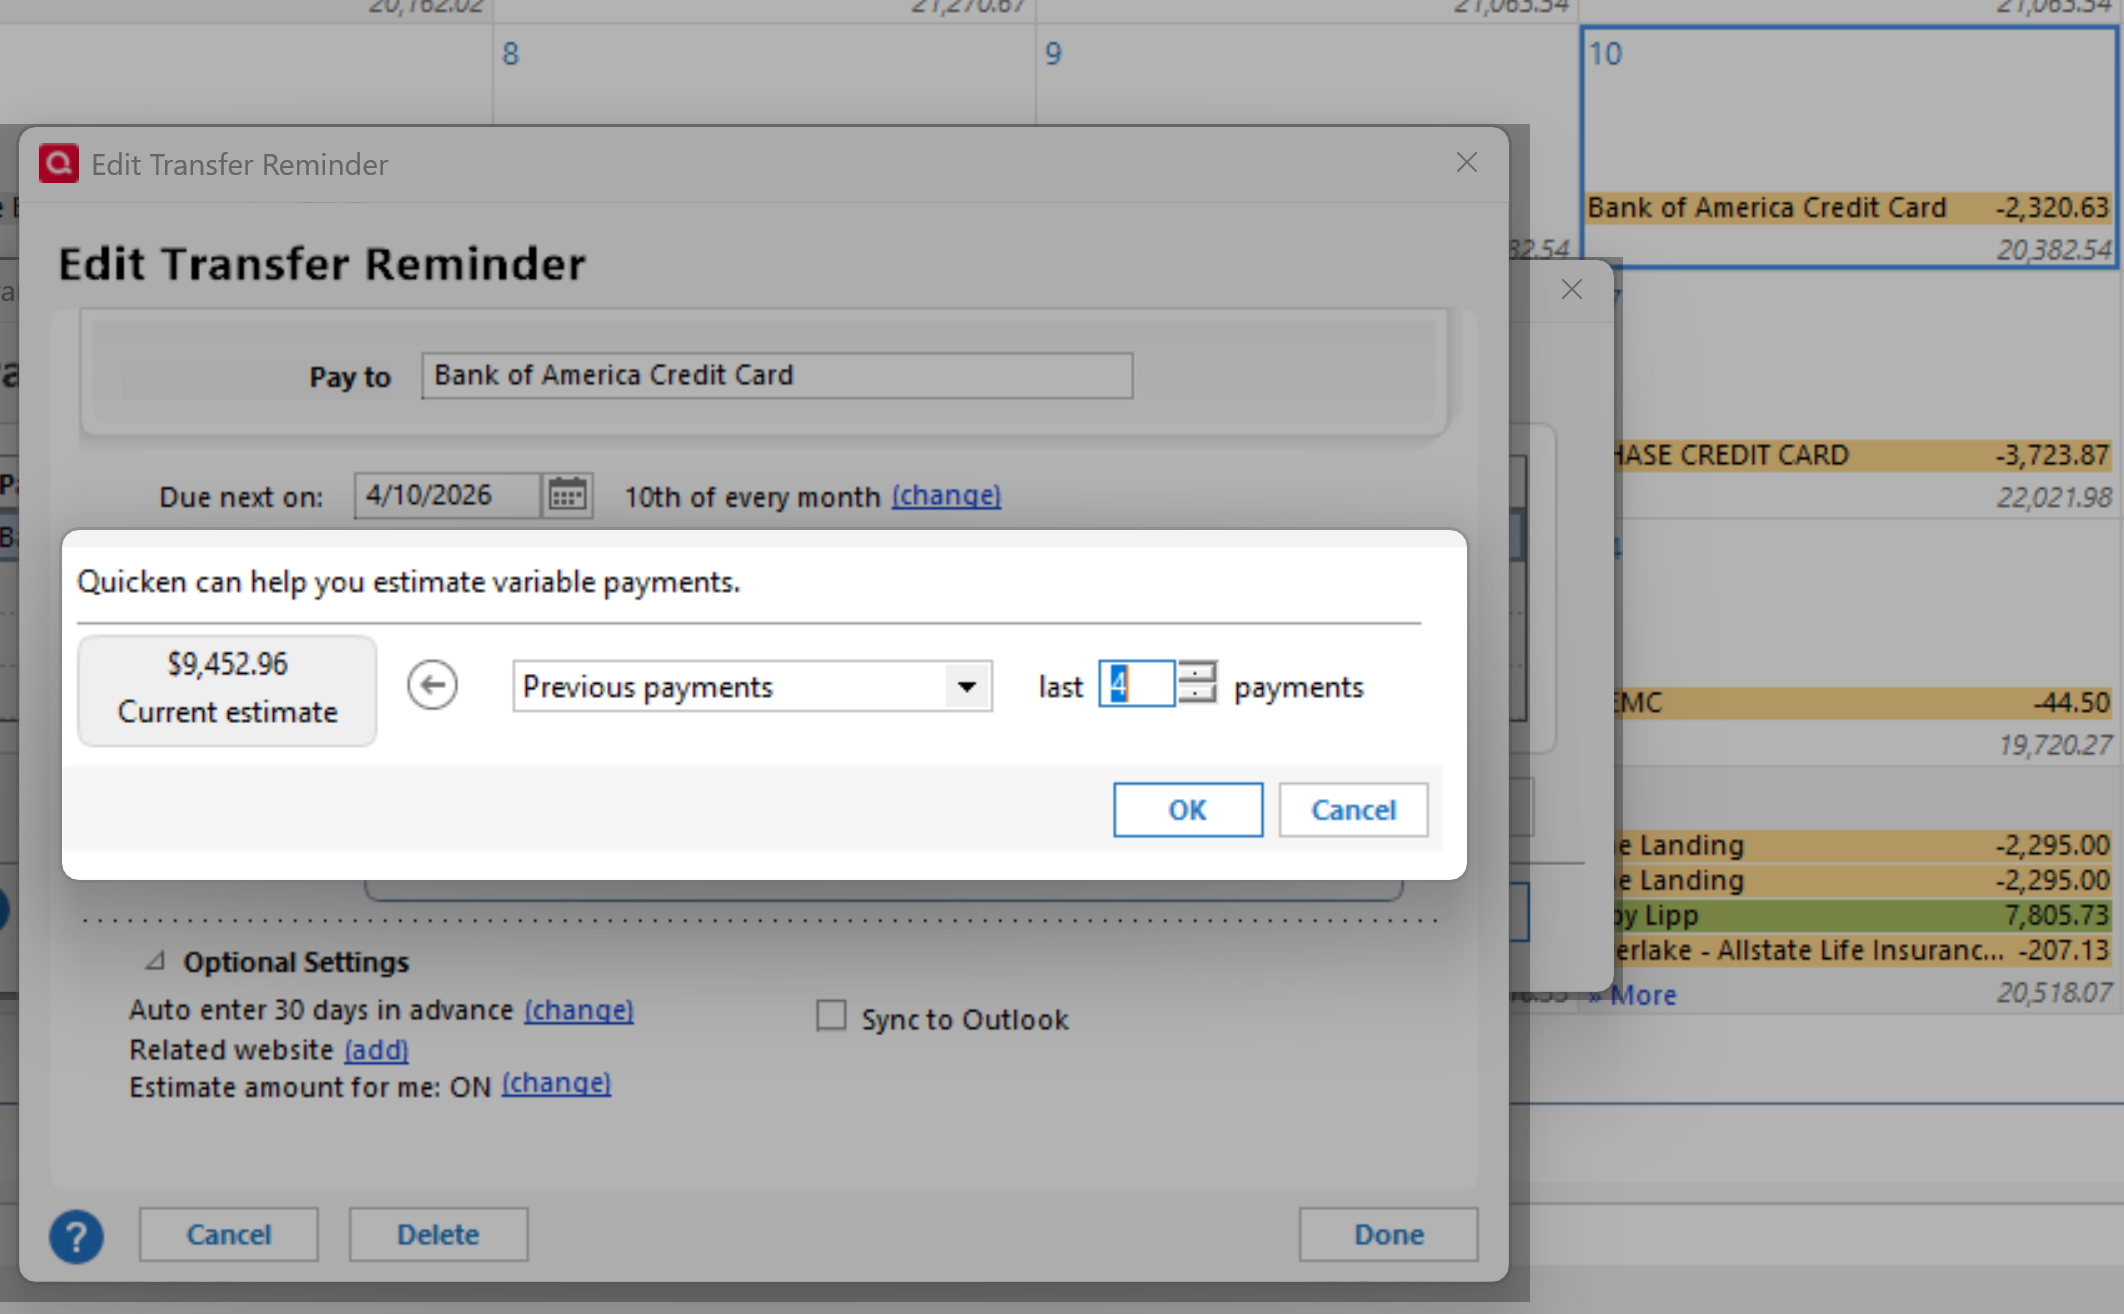Close the Edit Transfer Reminder dialog

[x=1466, y=163]
